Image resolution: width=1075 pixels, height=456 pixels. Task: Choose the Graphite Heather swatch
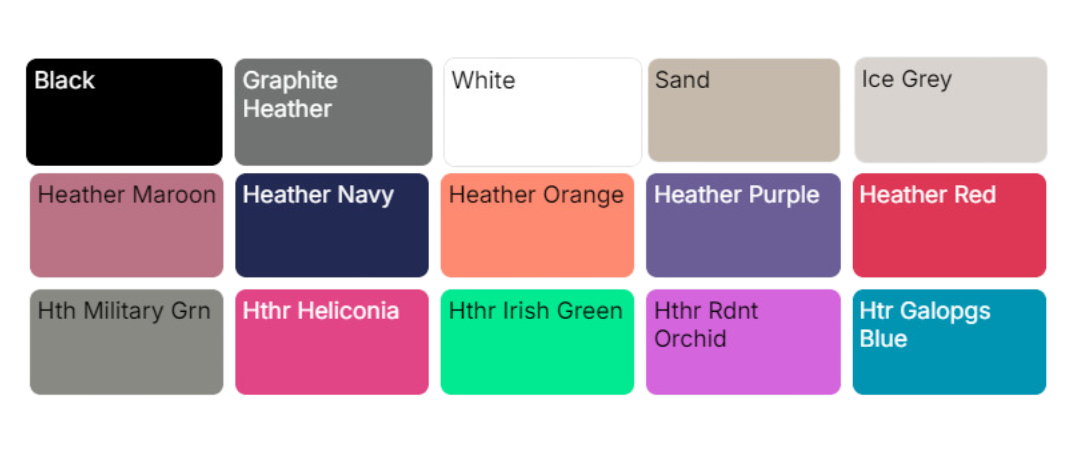point(333,112)
